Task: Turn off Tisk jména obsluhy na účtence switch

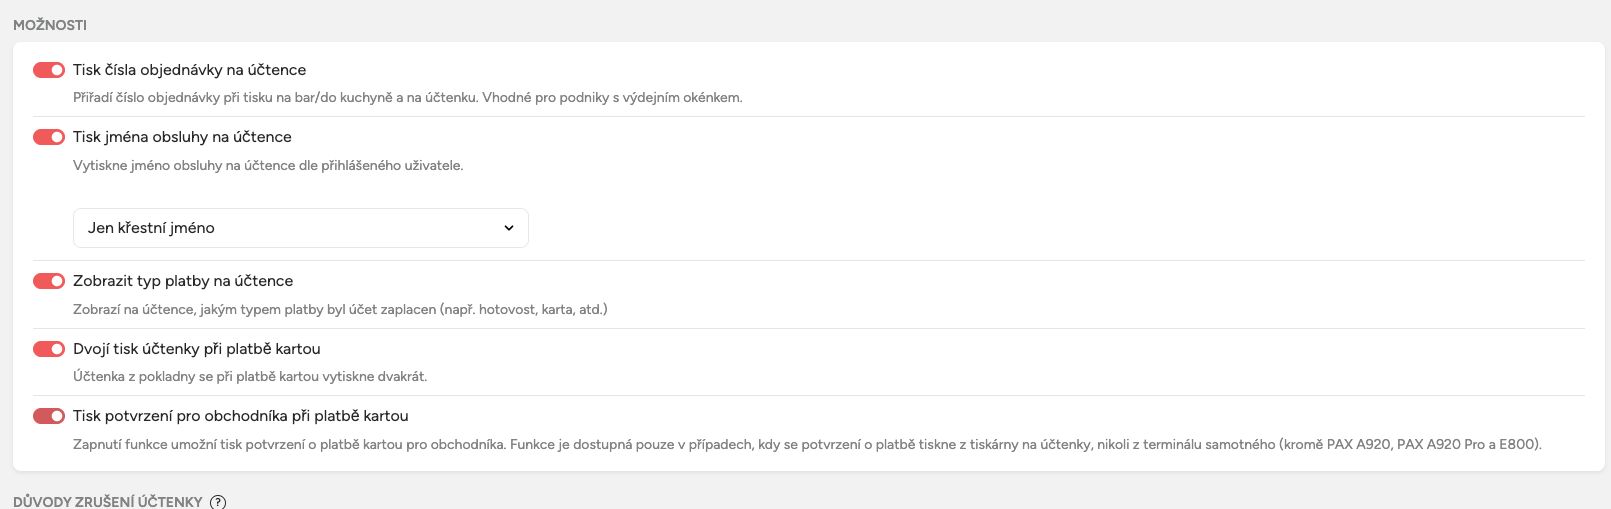Action: coord(49,137)
